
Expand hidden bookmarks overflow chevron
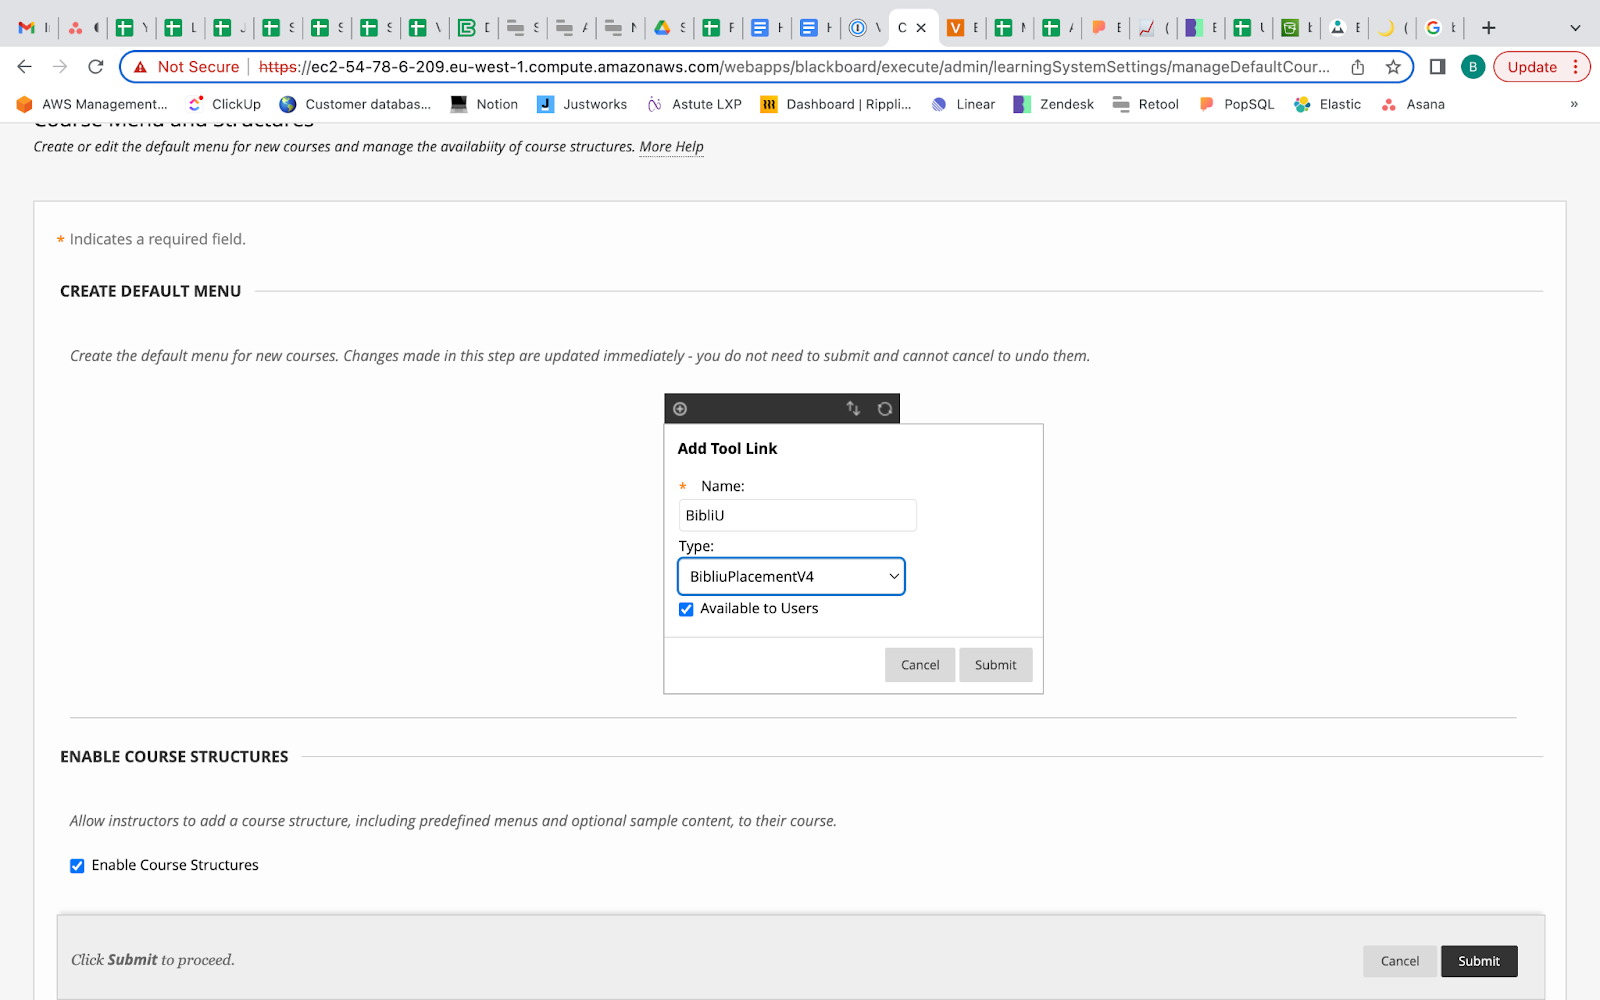tap(1573, 104)
